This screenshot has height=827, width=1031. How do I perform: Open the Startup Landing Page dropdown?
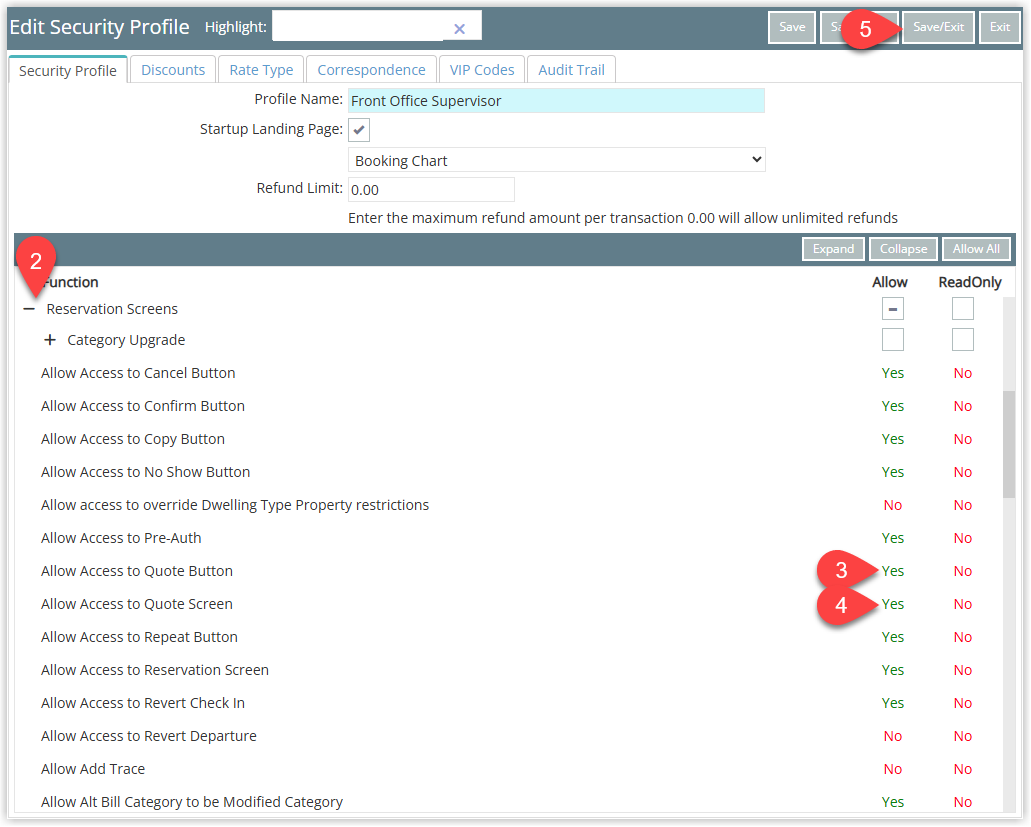click(x=556, y=160)
